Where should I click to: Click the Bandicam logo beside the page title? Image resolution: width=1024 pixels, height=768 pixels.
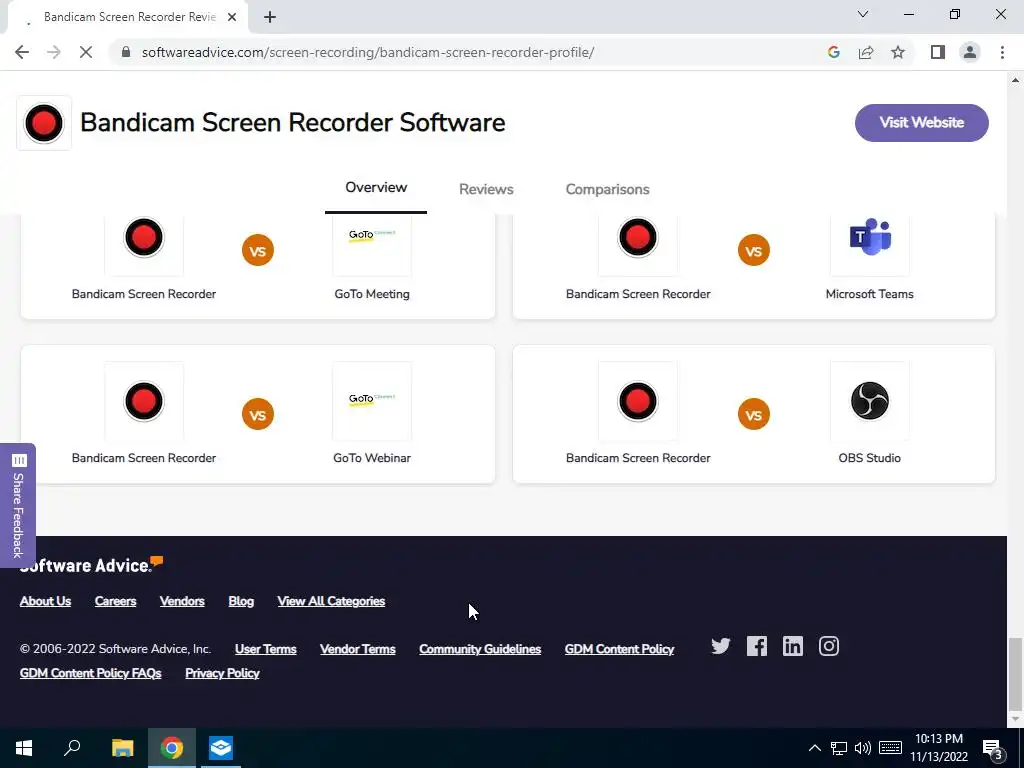pyautogui.click(x=44, y=123)
